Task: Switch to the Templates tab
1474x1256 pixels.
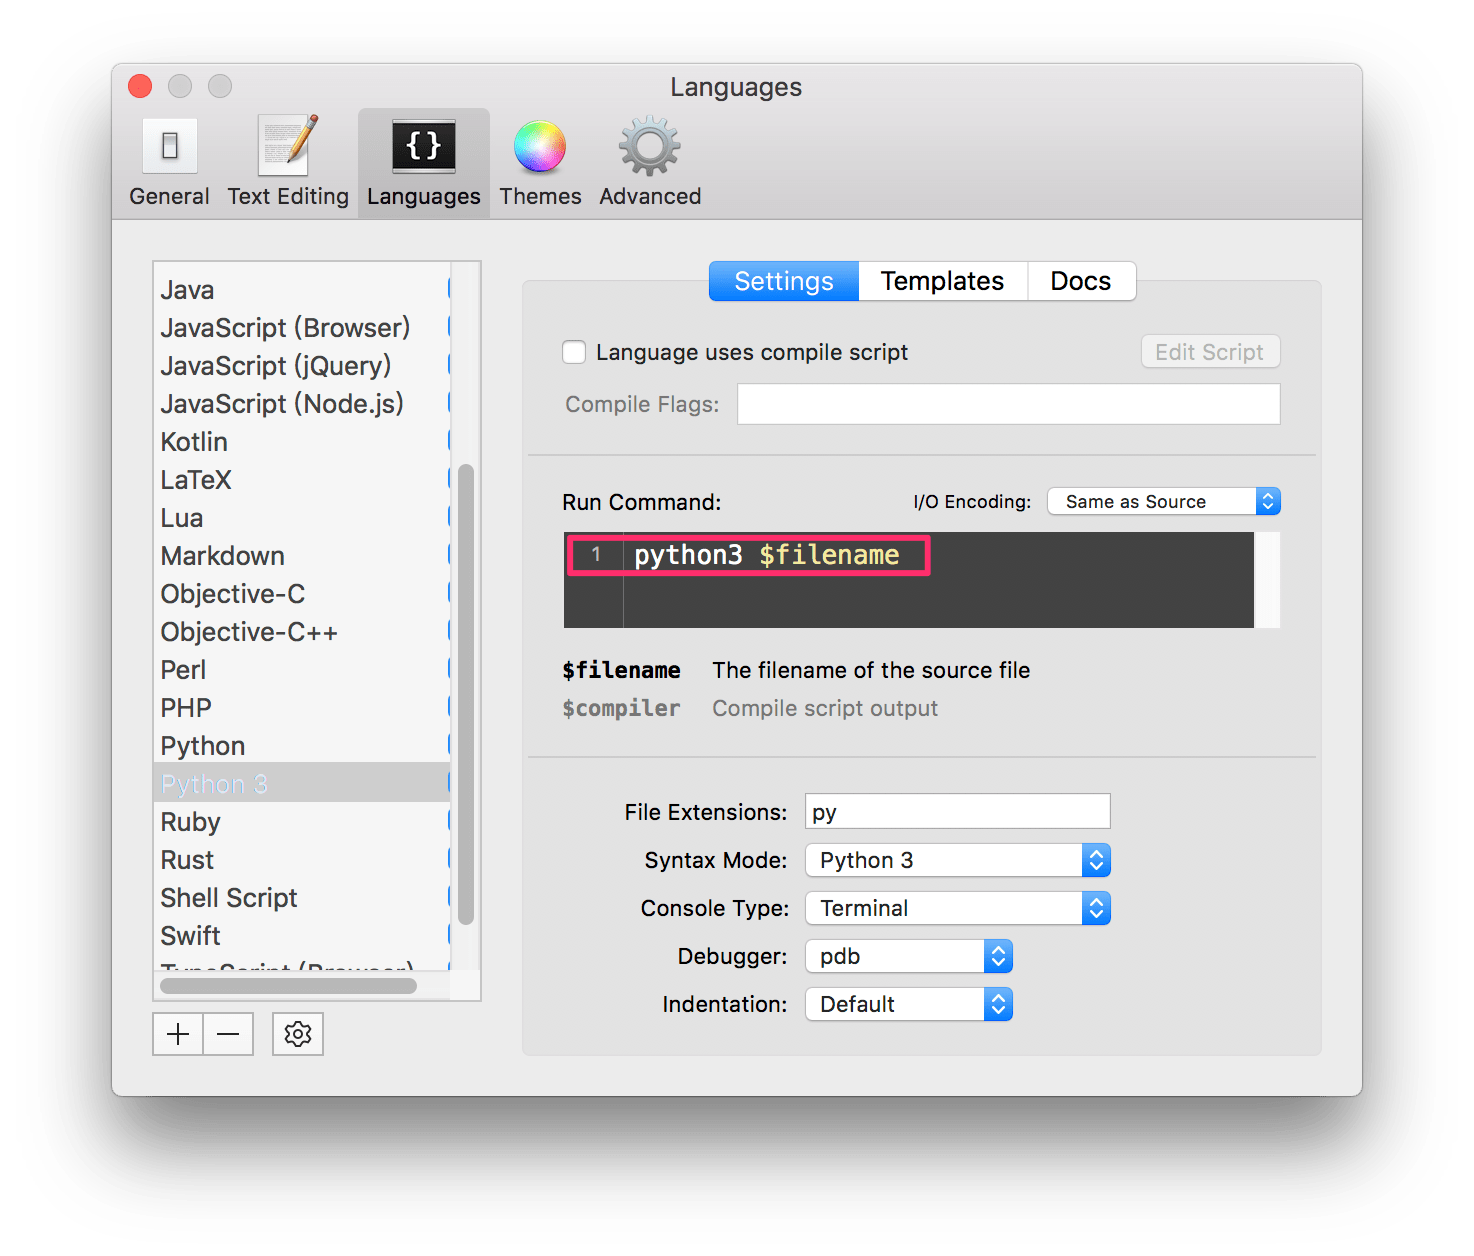Action: (941, 281)
